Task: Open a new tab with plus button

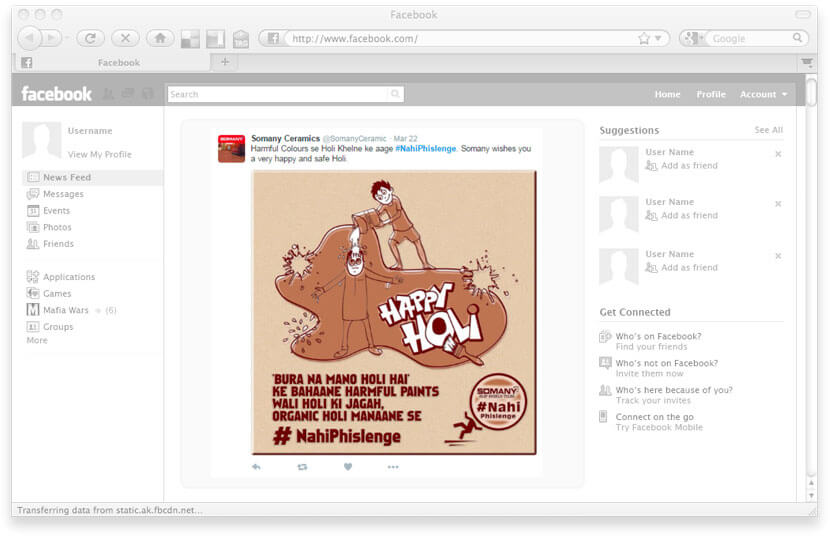Action: (225, 62)
